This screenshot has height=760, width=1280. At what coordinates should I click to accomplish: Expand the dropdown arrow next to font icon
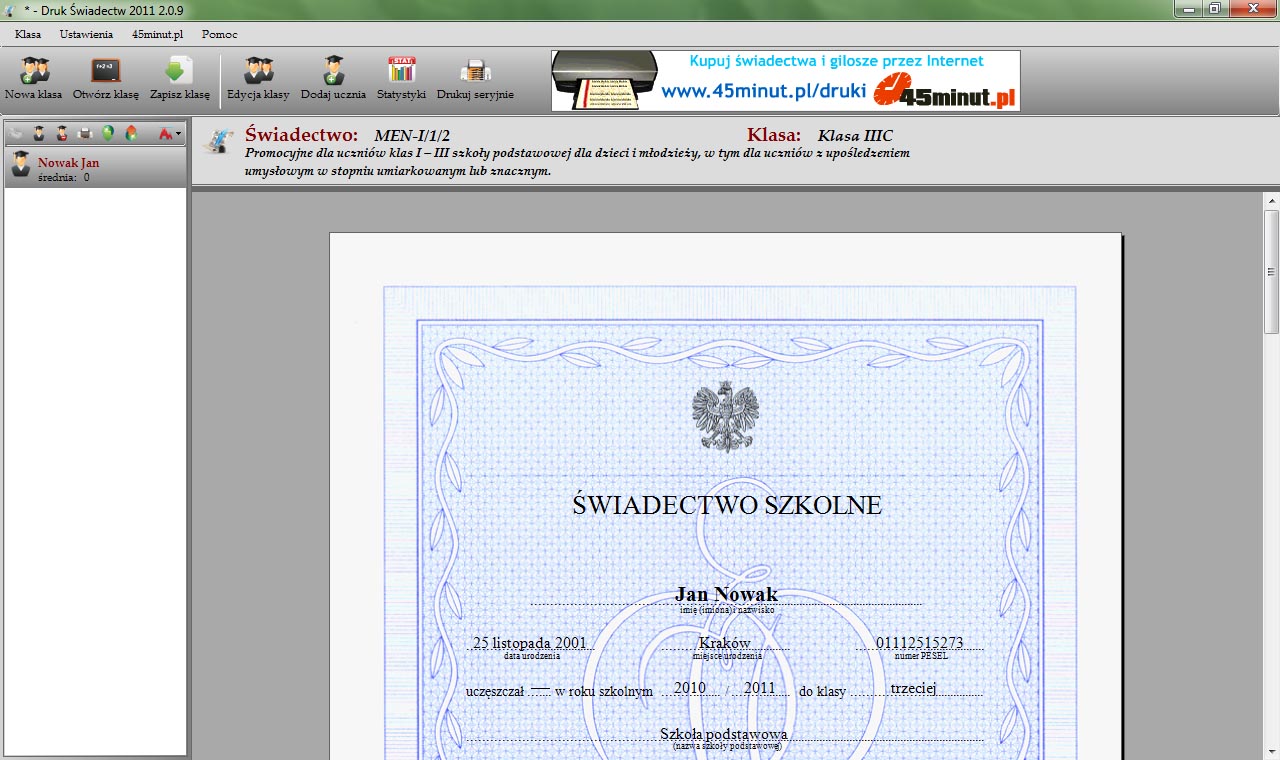point(178,134)
